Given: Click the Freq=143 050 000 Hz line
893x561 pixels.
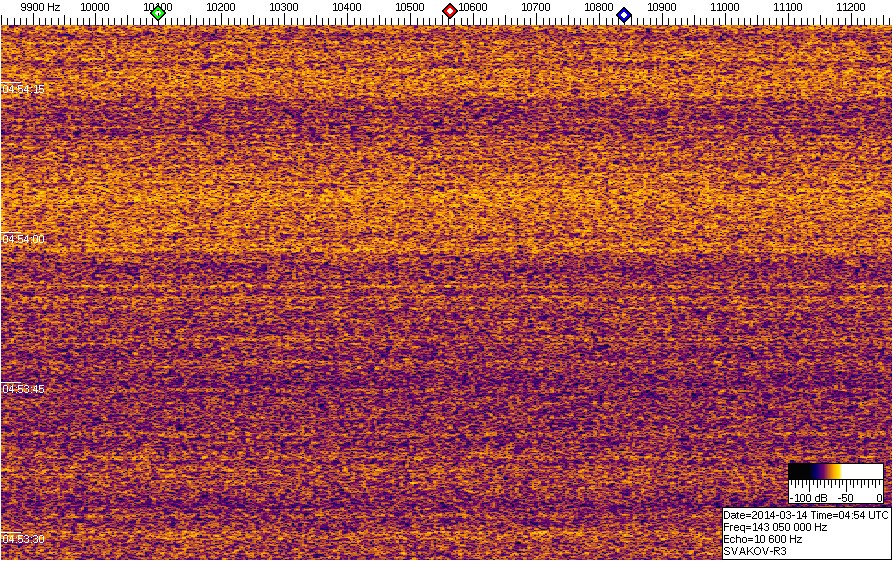Looking at the screenshot, I should 774,527.
